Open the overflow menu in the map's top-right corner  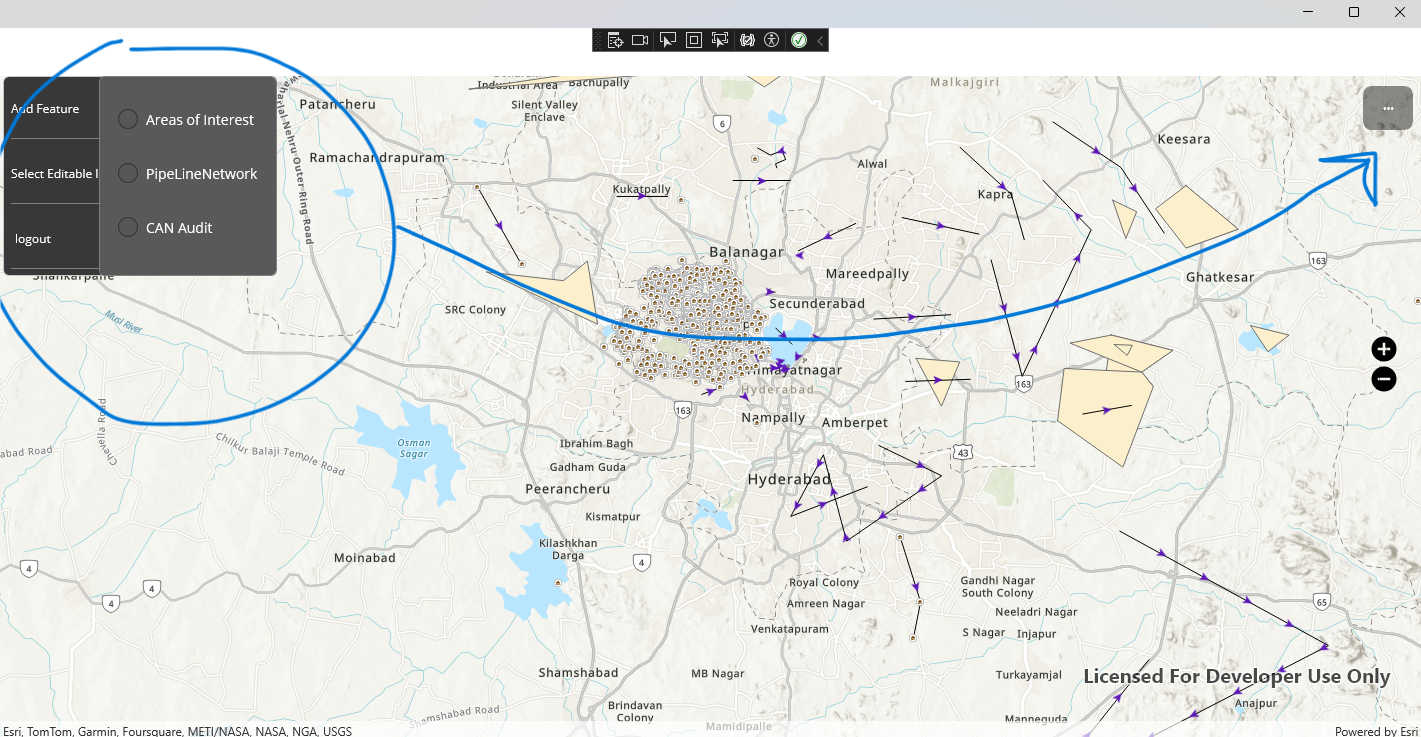pos(1387,107)
